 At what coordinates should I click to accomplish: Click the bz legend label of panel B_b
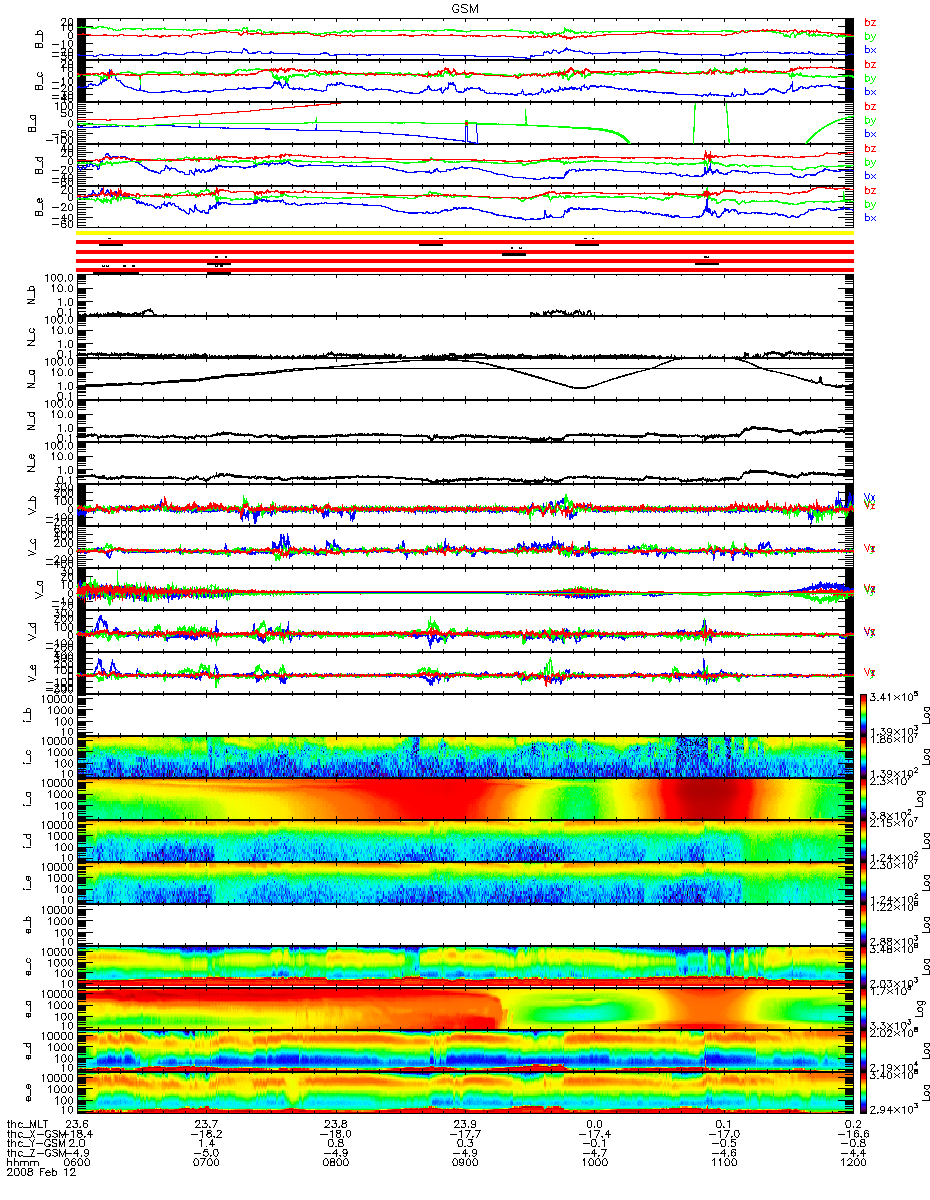click(870, 22)
